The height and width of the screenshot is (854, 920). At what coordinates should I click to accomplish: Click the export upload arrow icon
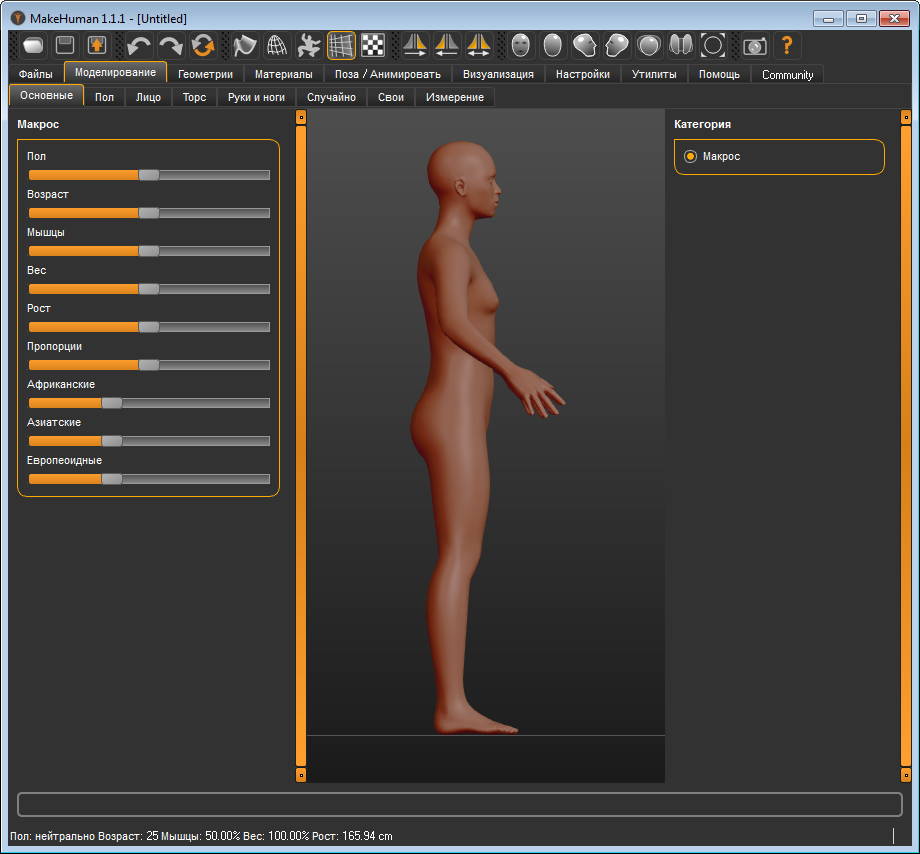pyautogui.click(x=97, y=45)
